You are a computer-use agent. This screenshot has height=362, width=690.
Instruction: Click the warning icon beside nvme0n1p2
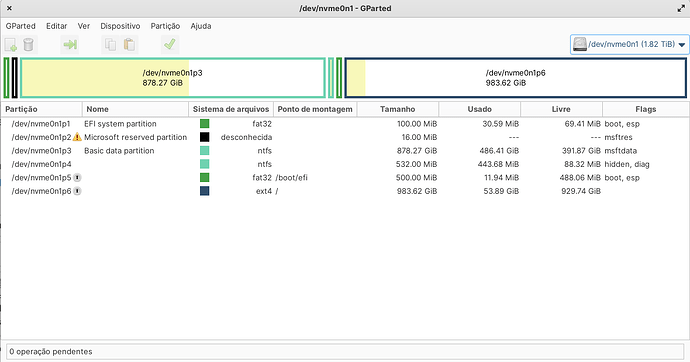tap(77, 137)
